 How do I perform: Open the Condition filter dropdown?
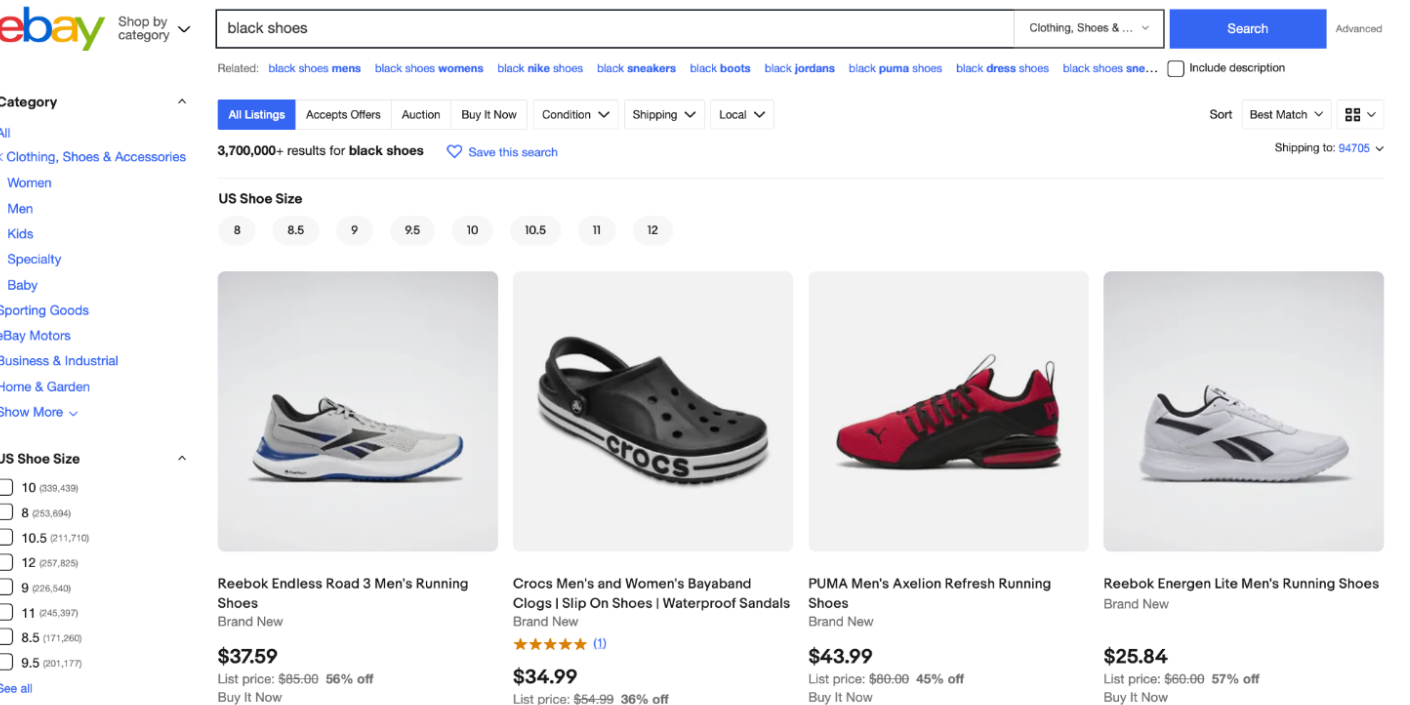(575, 115)
